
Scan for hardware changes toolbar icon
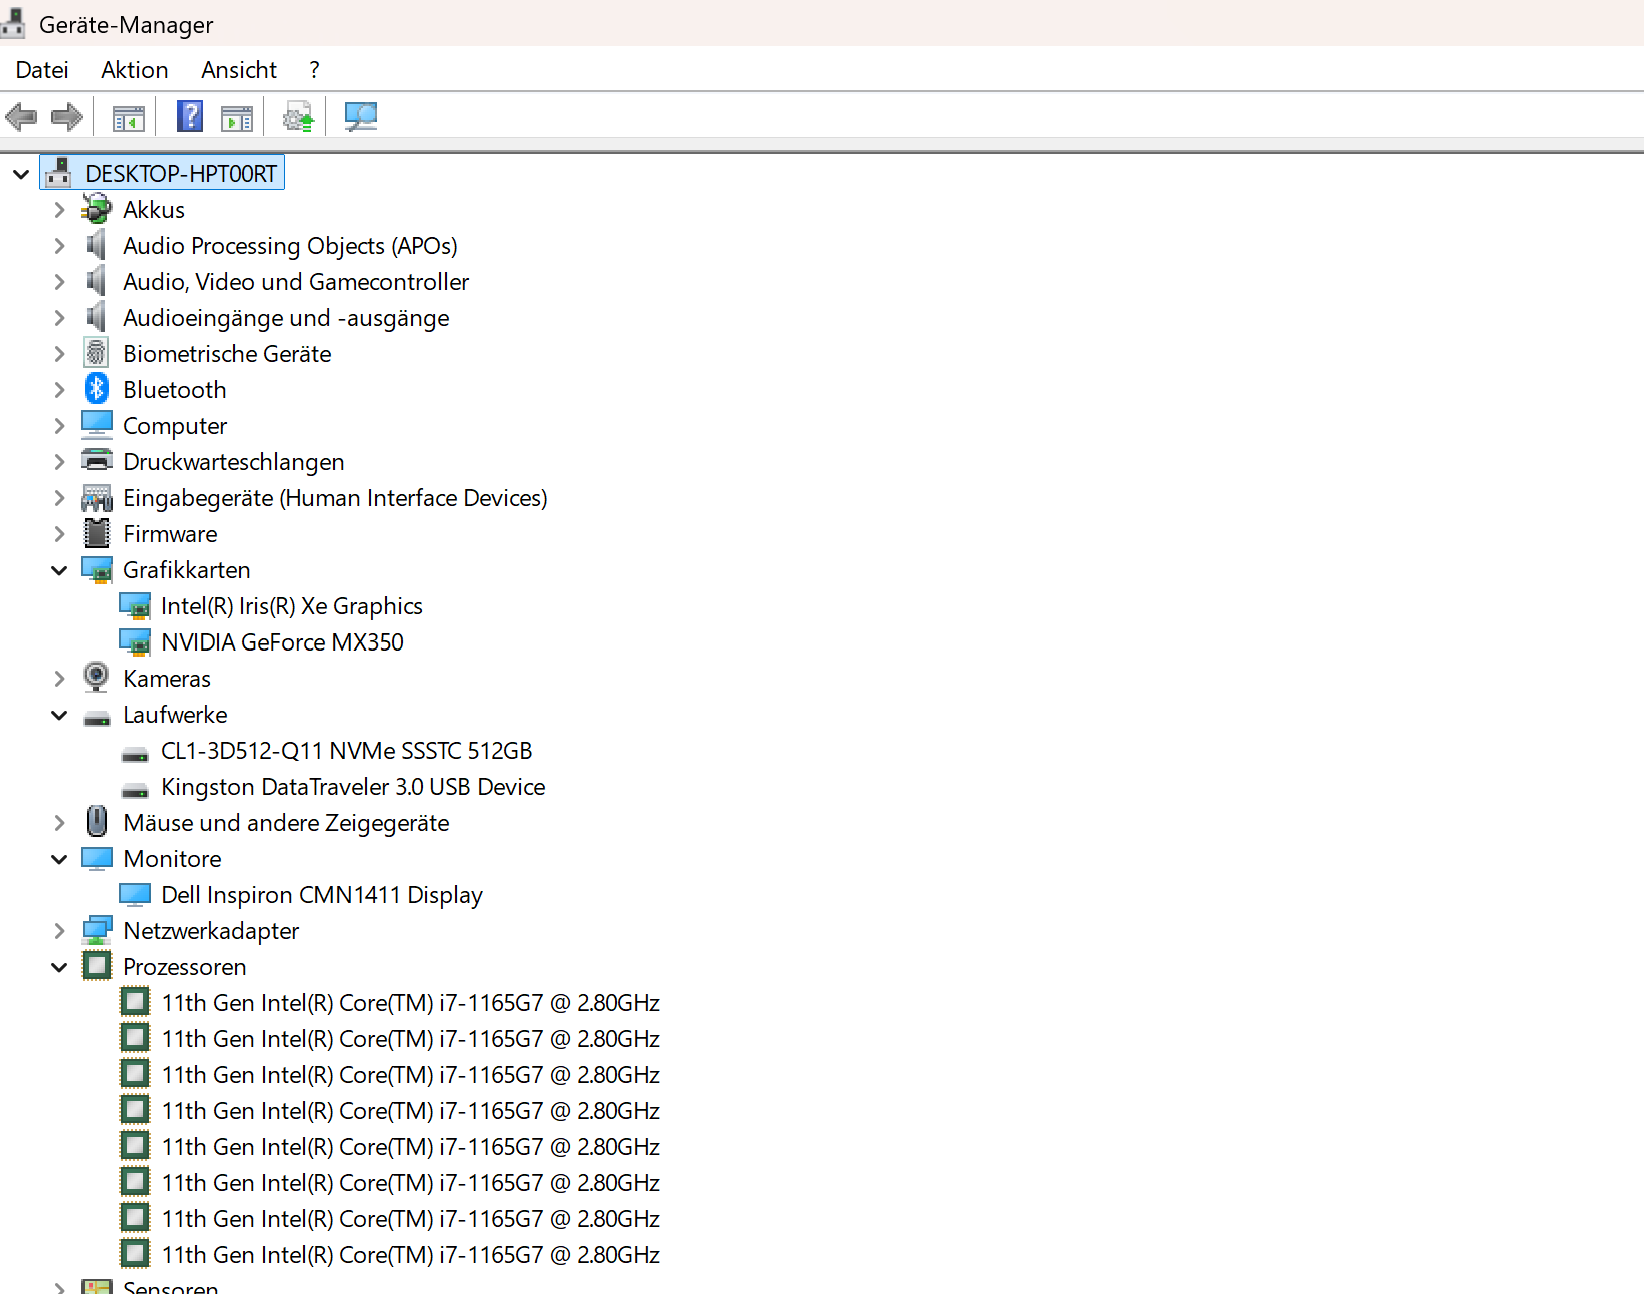[360, 117]
